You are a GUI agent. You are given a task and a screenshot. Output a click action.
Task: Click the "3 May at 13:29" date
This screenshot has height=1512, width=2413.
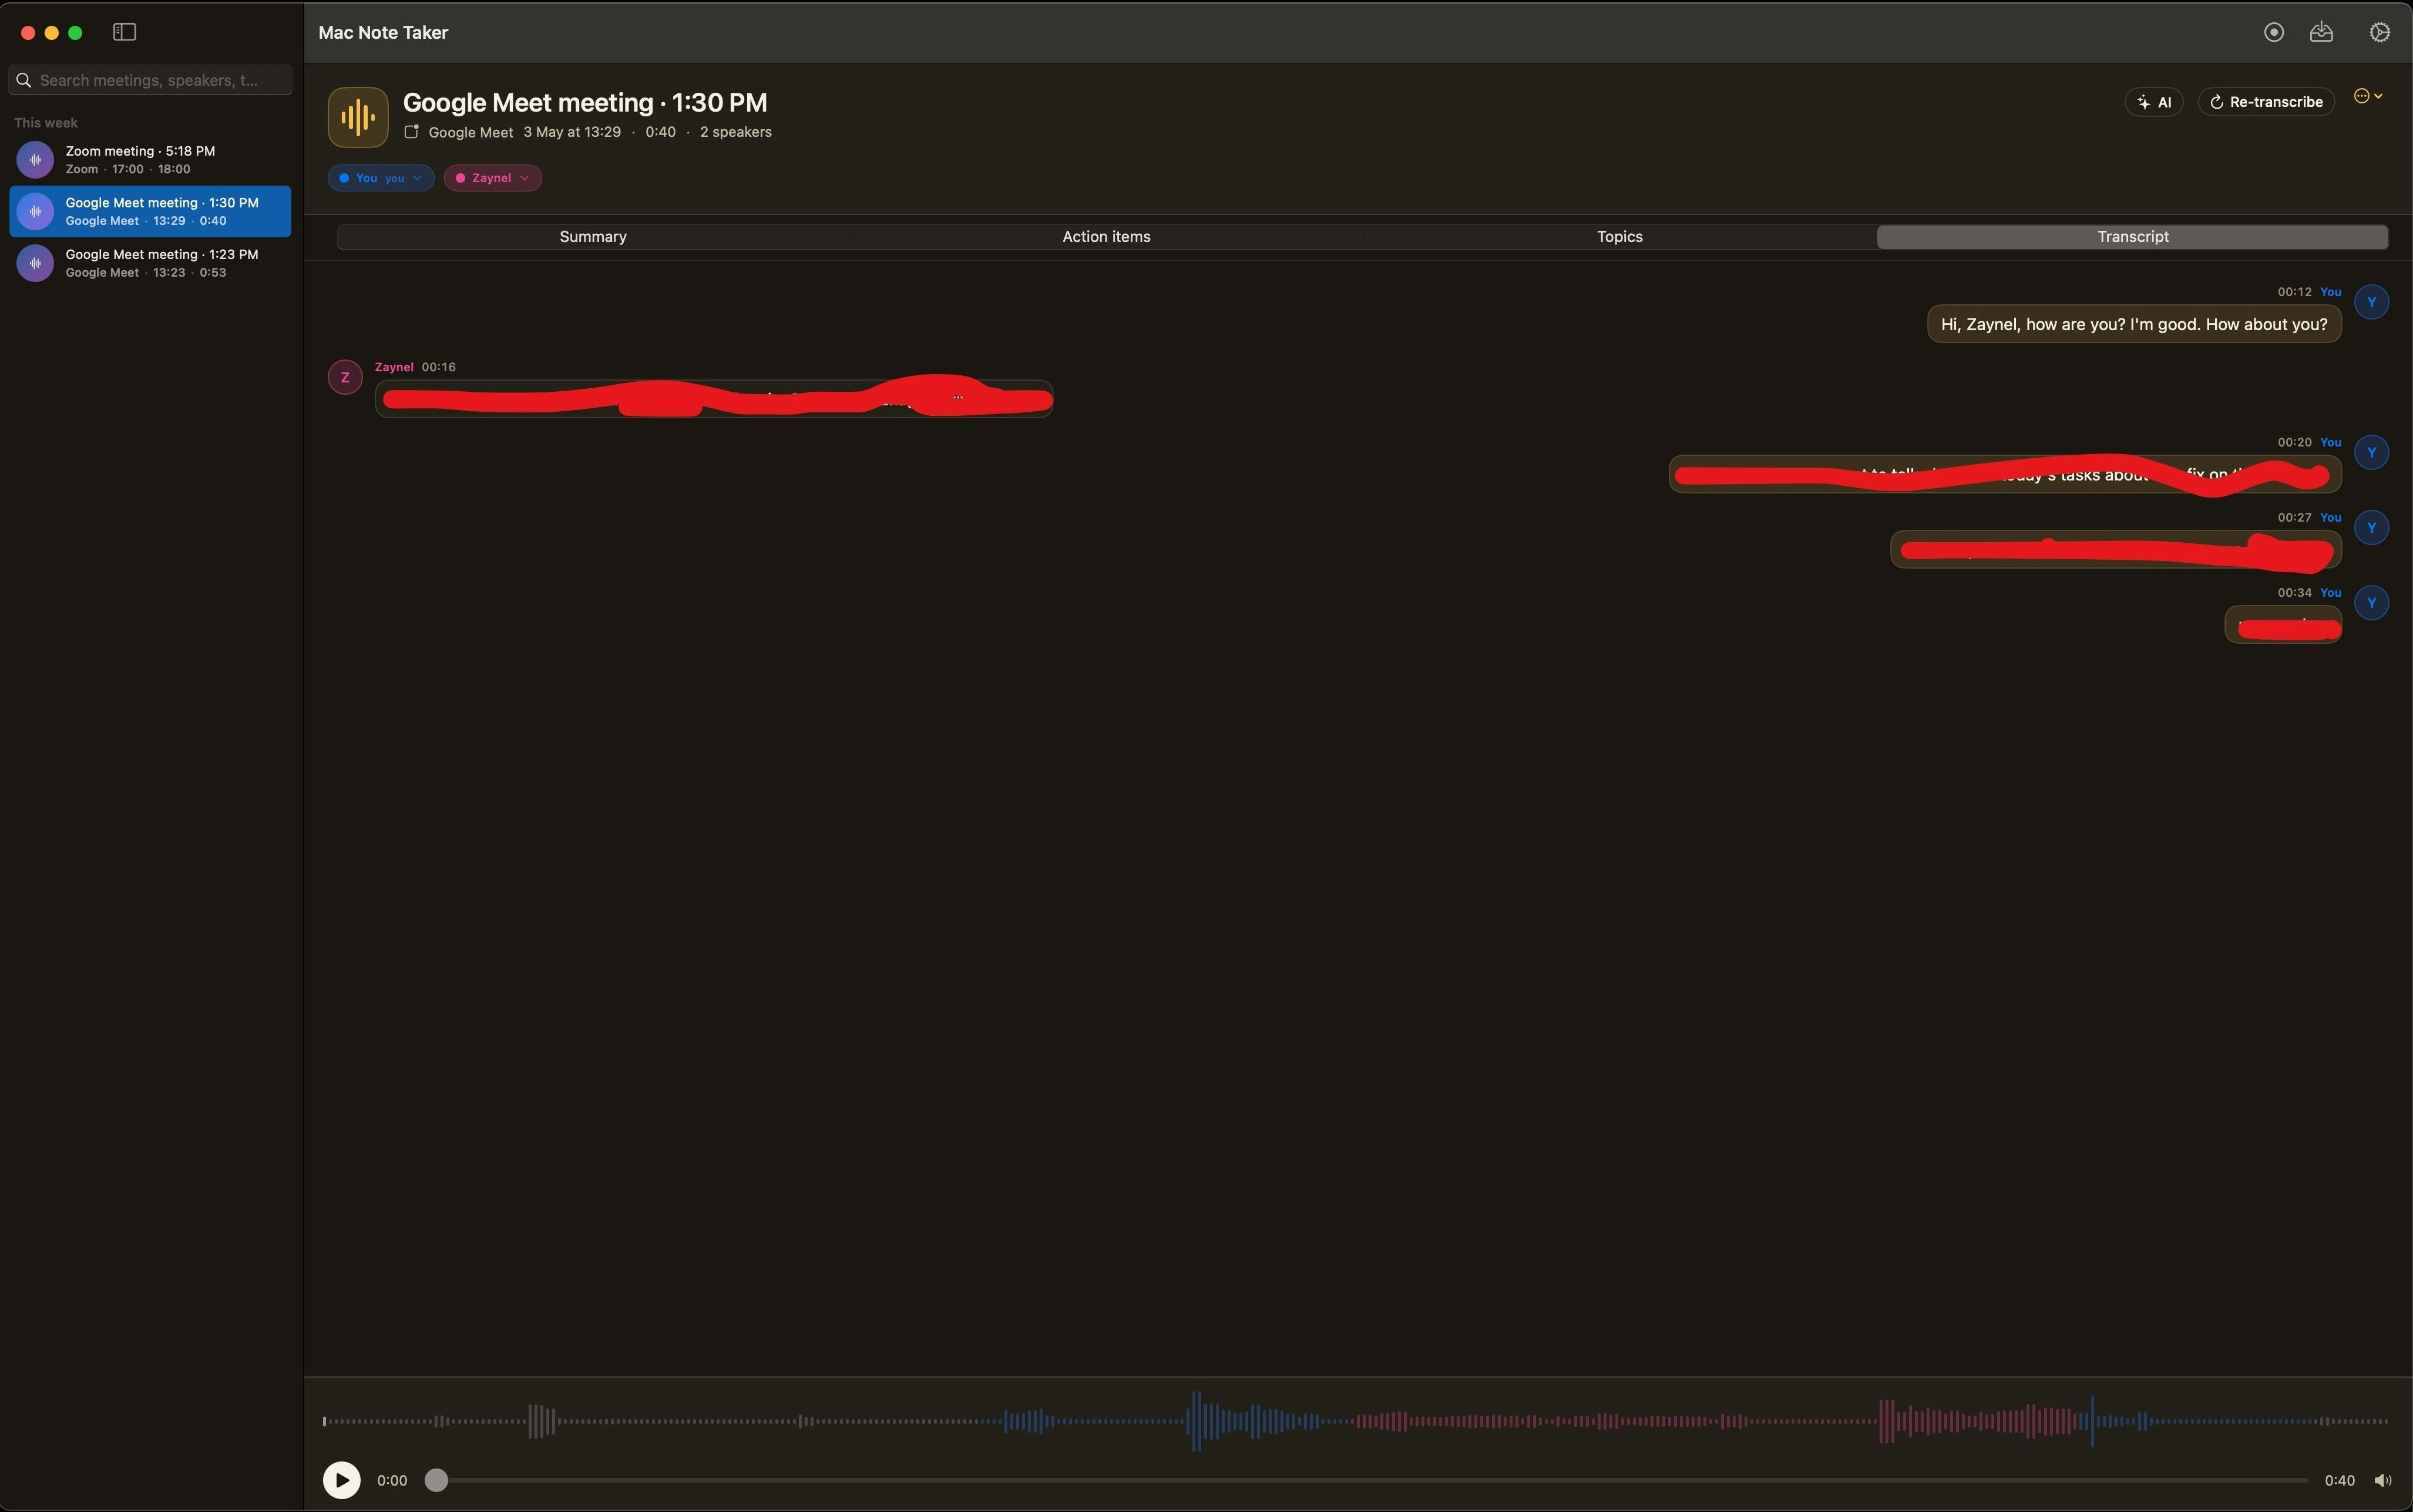pyautogui.click(x=572, y=132)
